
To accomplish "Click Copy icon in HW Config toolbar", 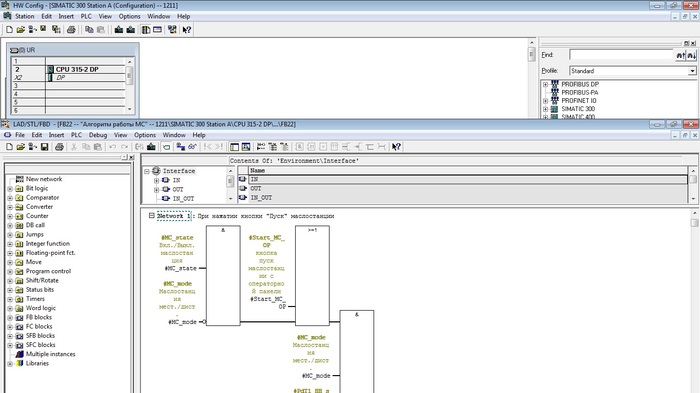I will click(x=89, y=30).
